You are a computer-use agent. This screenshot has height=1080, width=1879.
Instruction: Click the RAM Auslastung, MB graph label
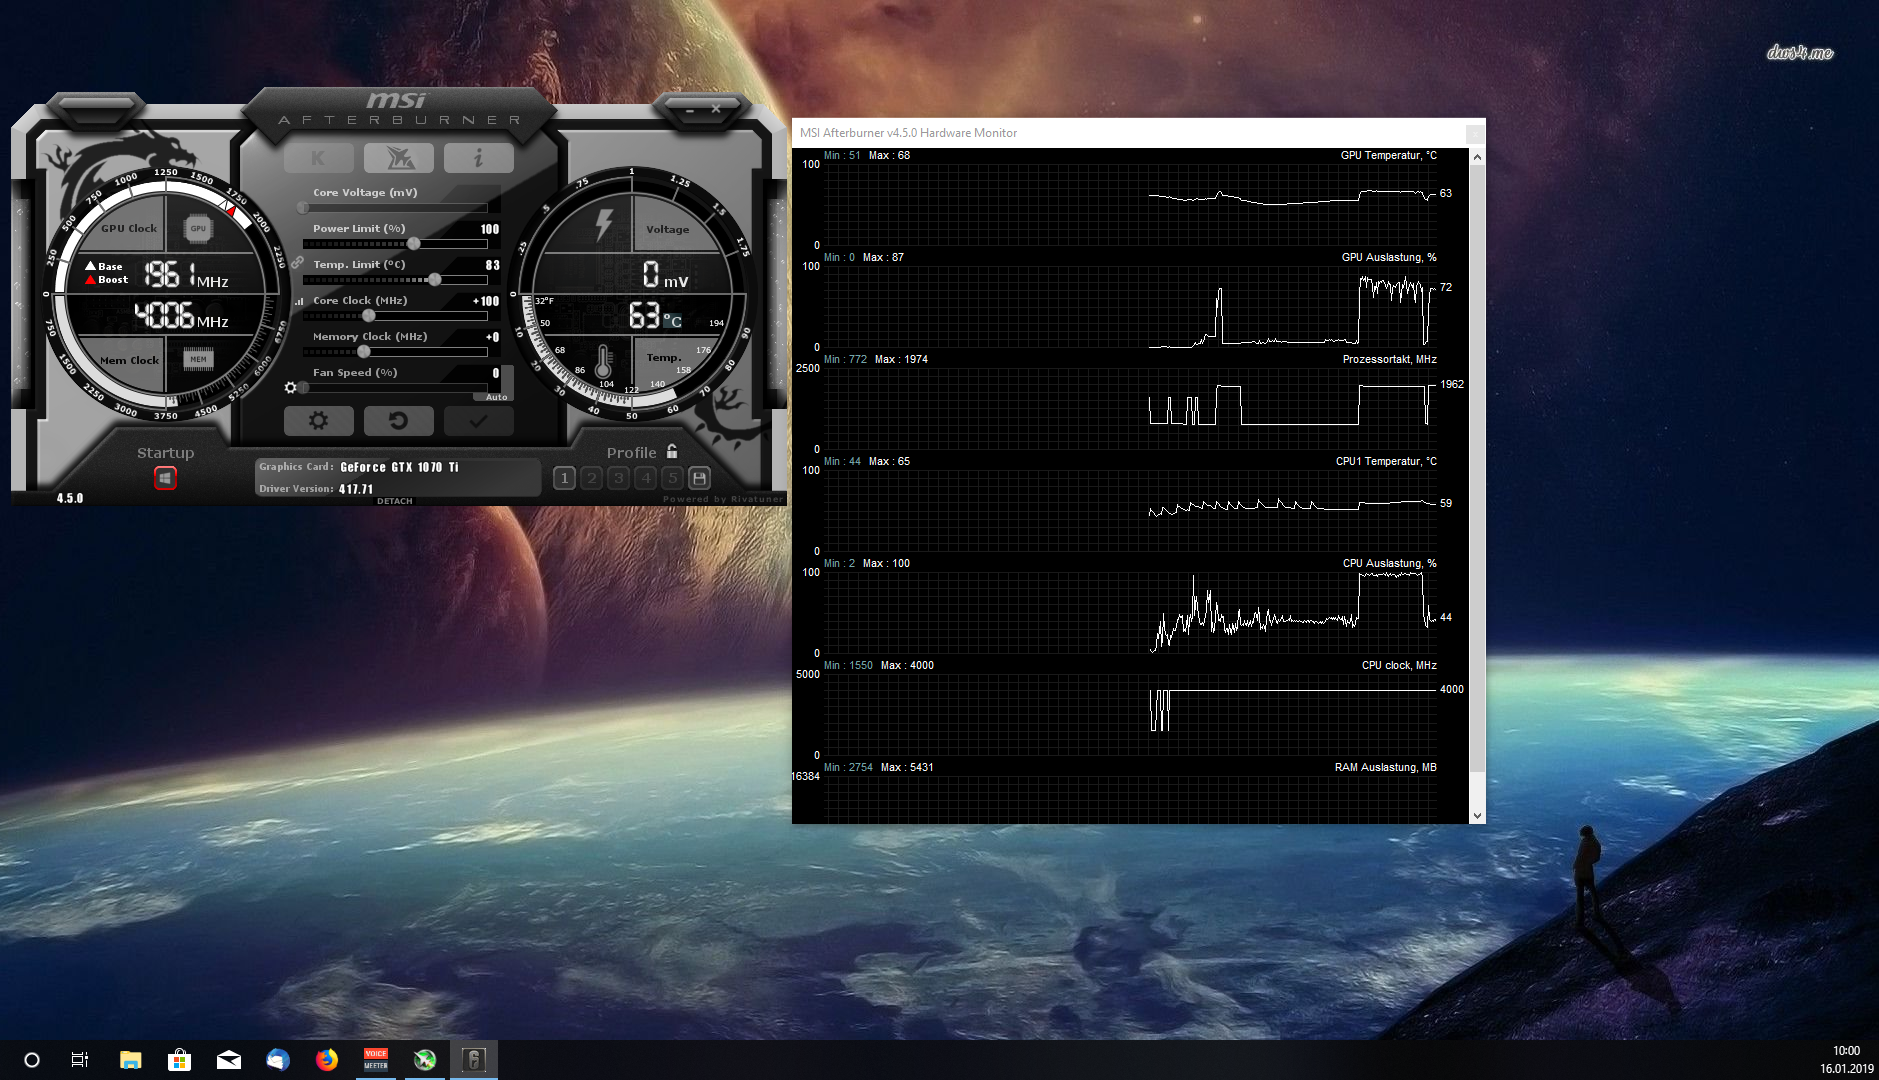pos(1385,767)
